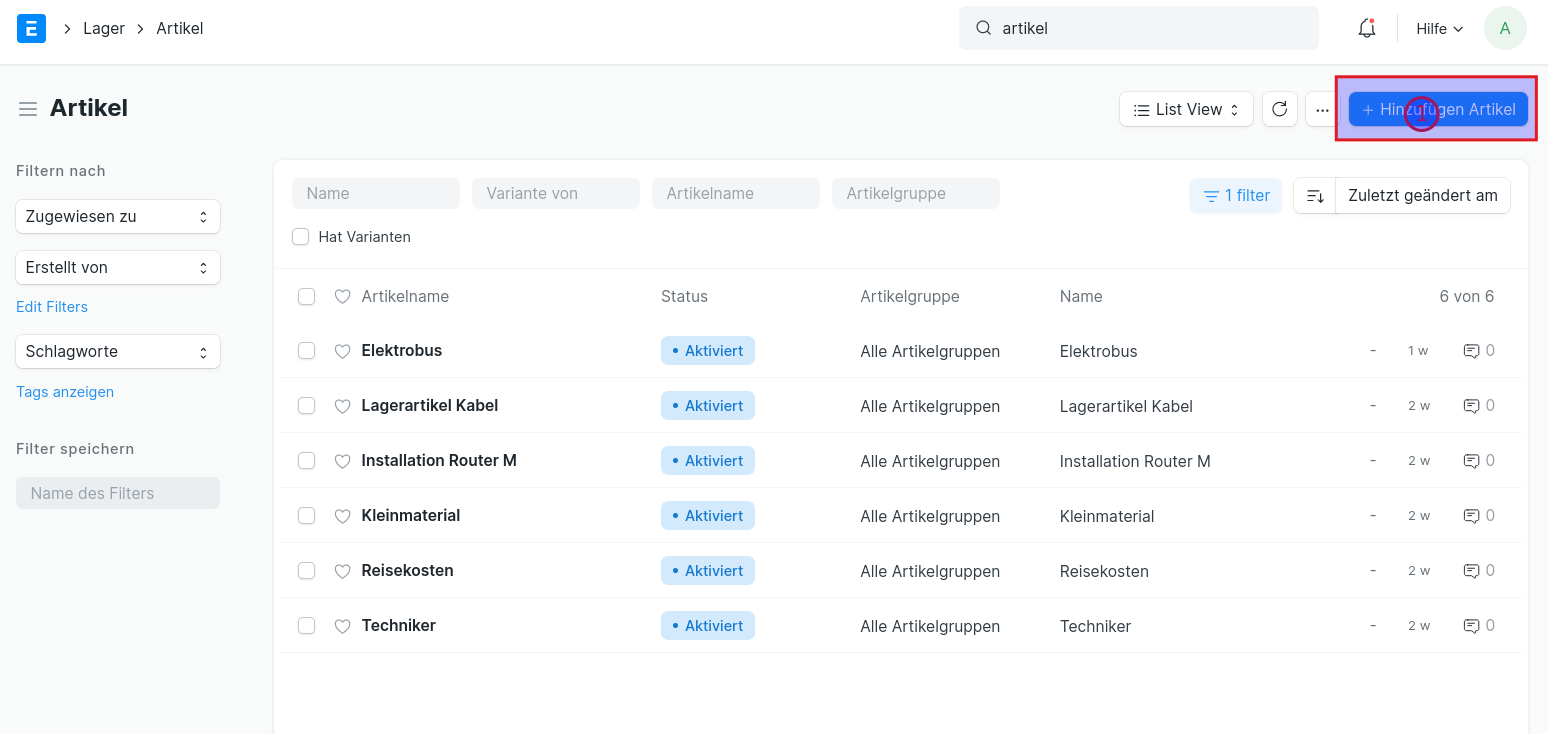The width and height of the screenshot is (1548, 734).
Task: Open the Techniker item link
Action: point(399,626)
